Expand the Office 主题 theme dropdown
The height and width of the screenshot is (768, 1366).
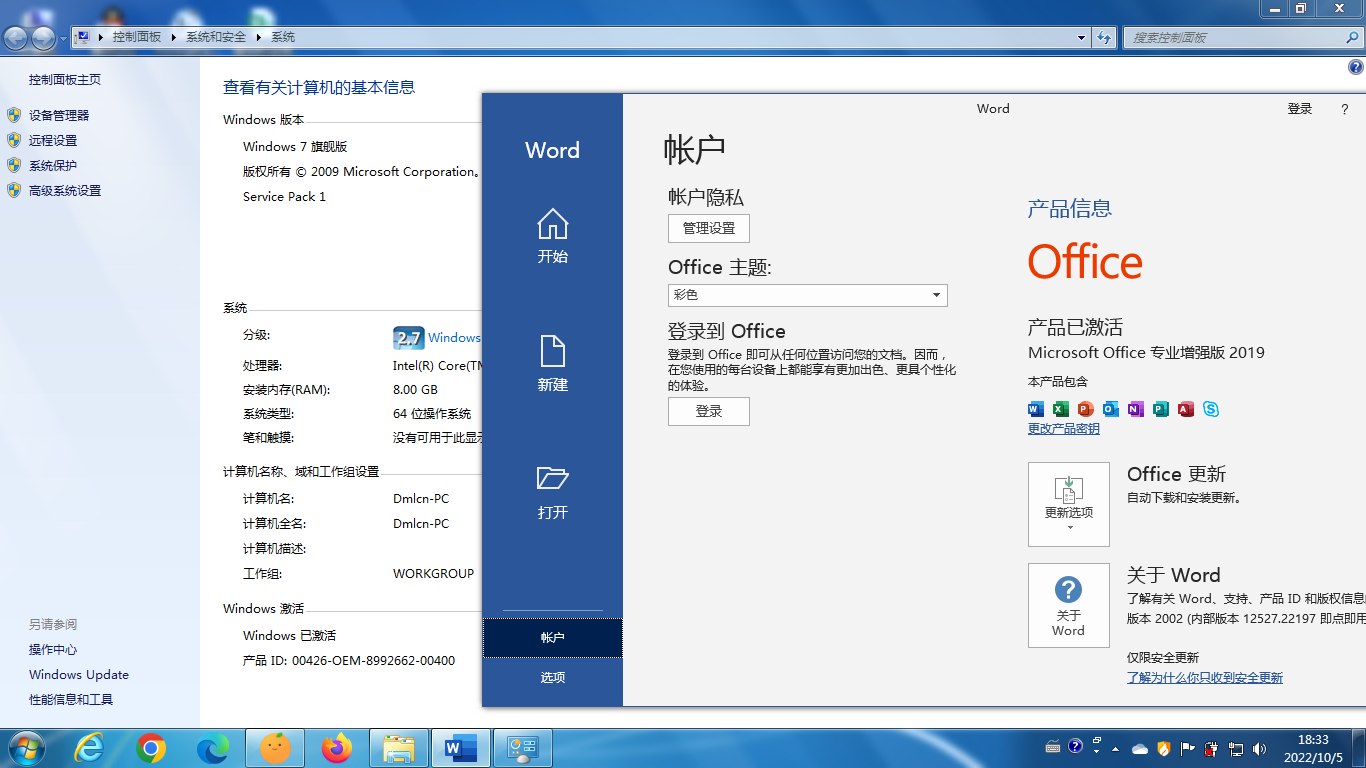pyautogui.click(x=936, y=295)
